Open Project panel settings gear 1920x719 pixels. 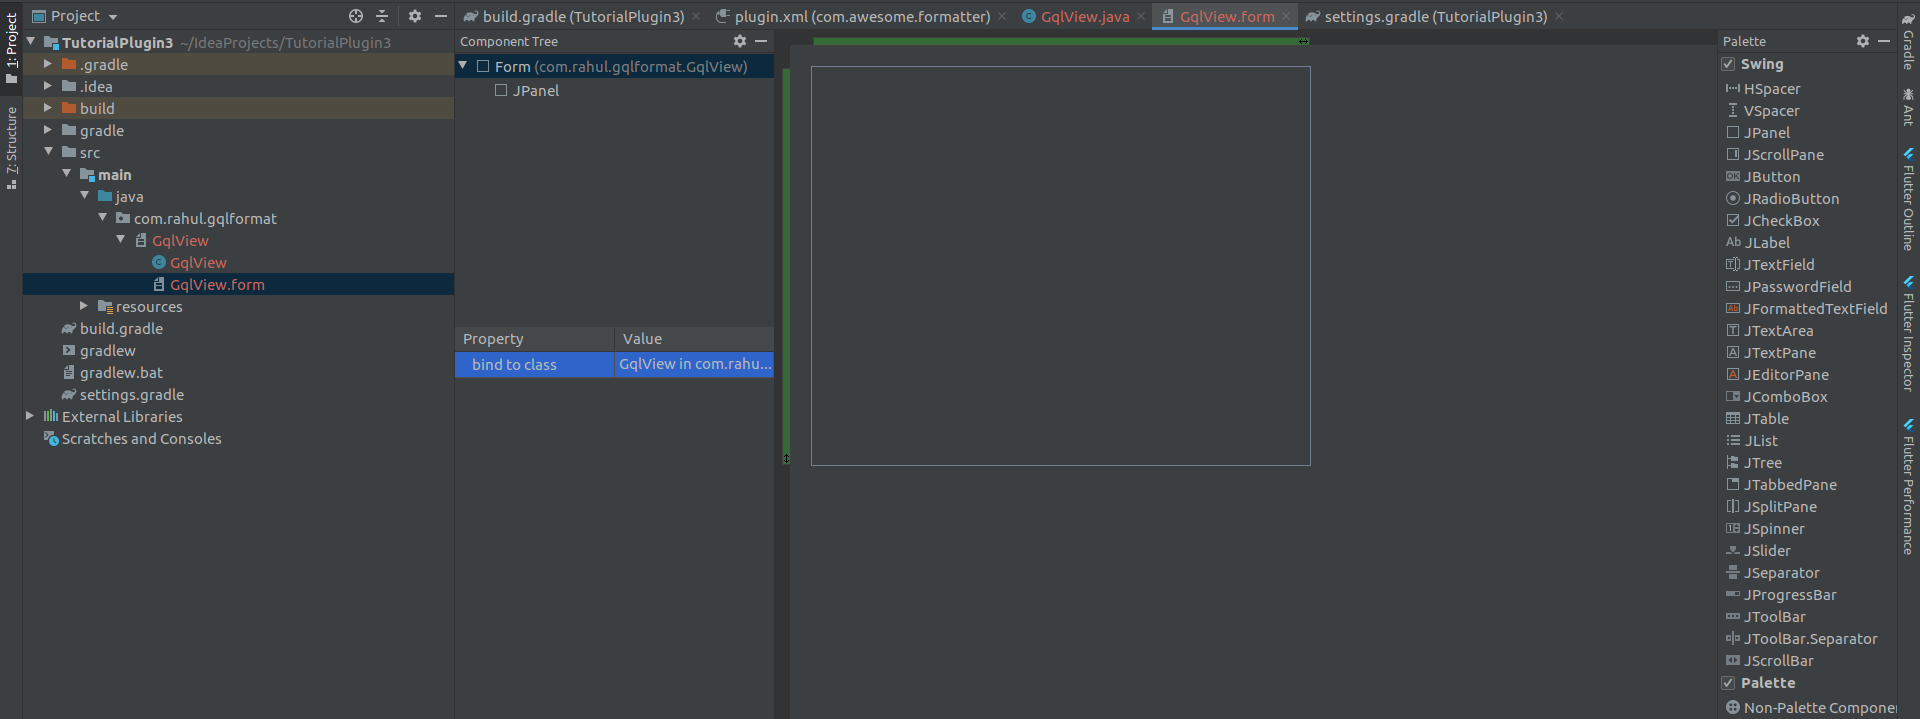click(x=415, y=16)
